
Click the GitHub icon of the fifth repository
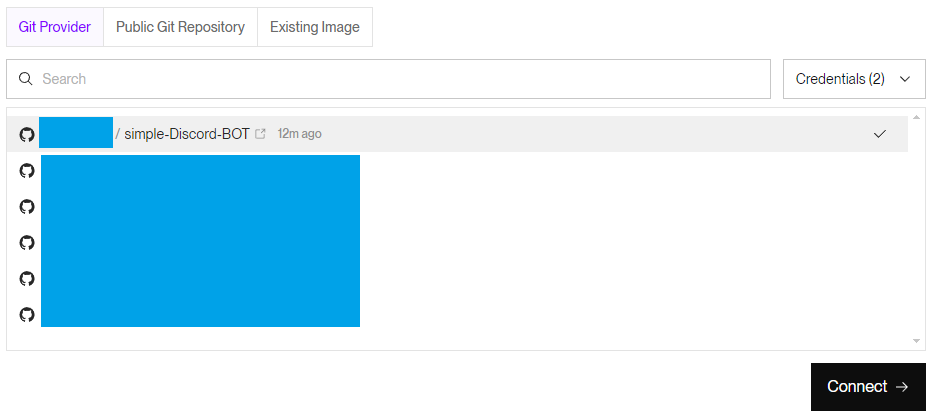pos(27,279)
